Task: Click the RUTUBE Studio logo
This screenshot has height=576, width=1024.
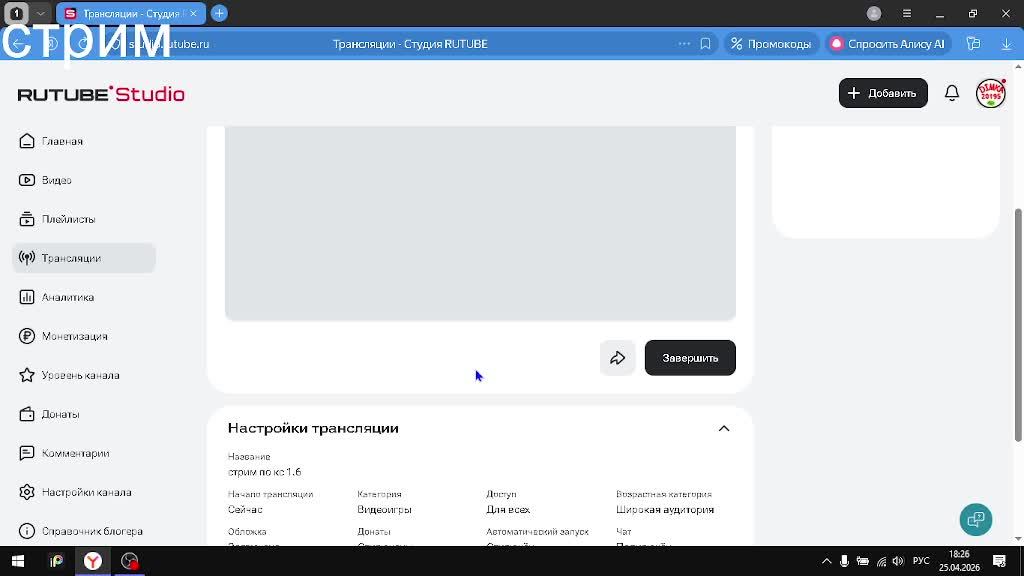Action: [x=101, y=94]
